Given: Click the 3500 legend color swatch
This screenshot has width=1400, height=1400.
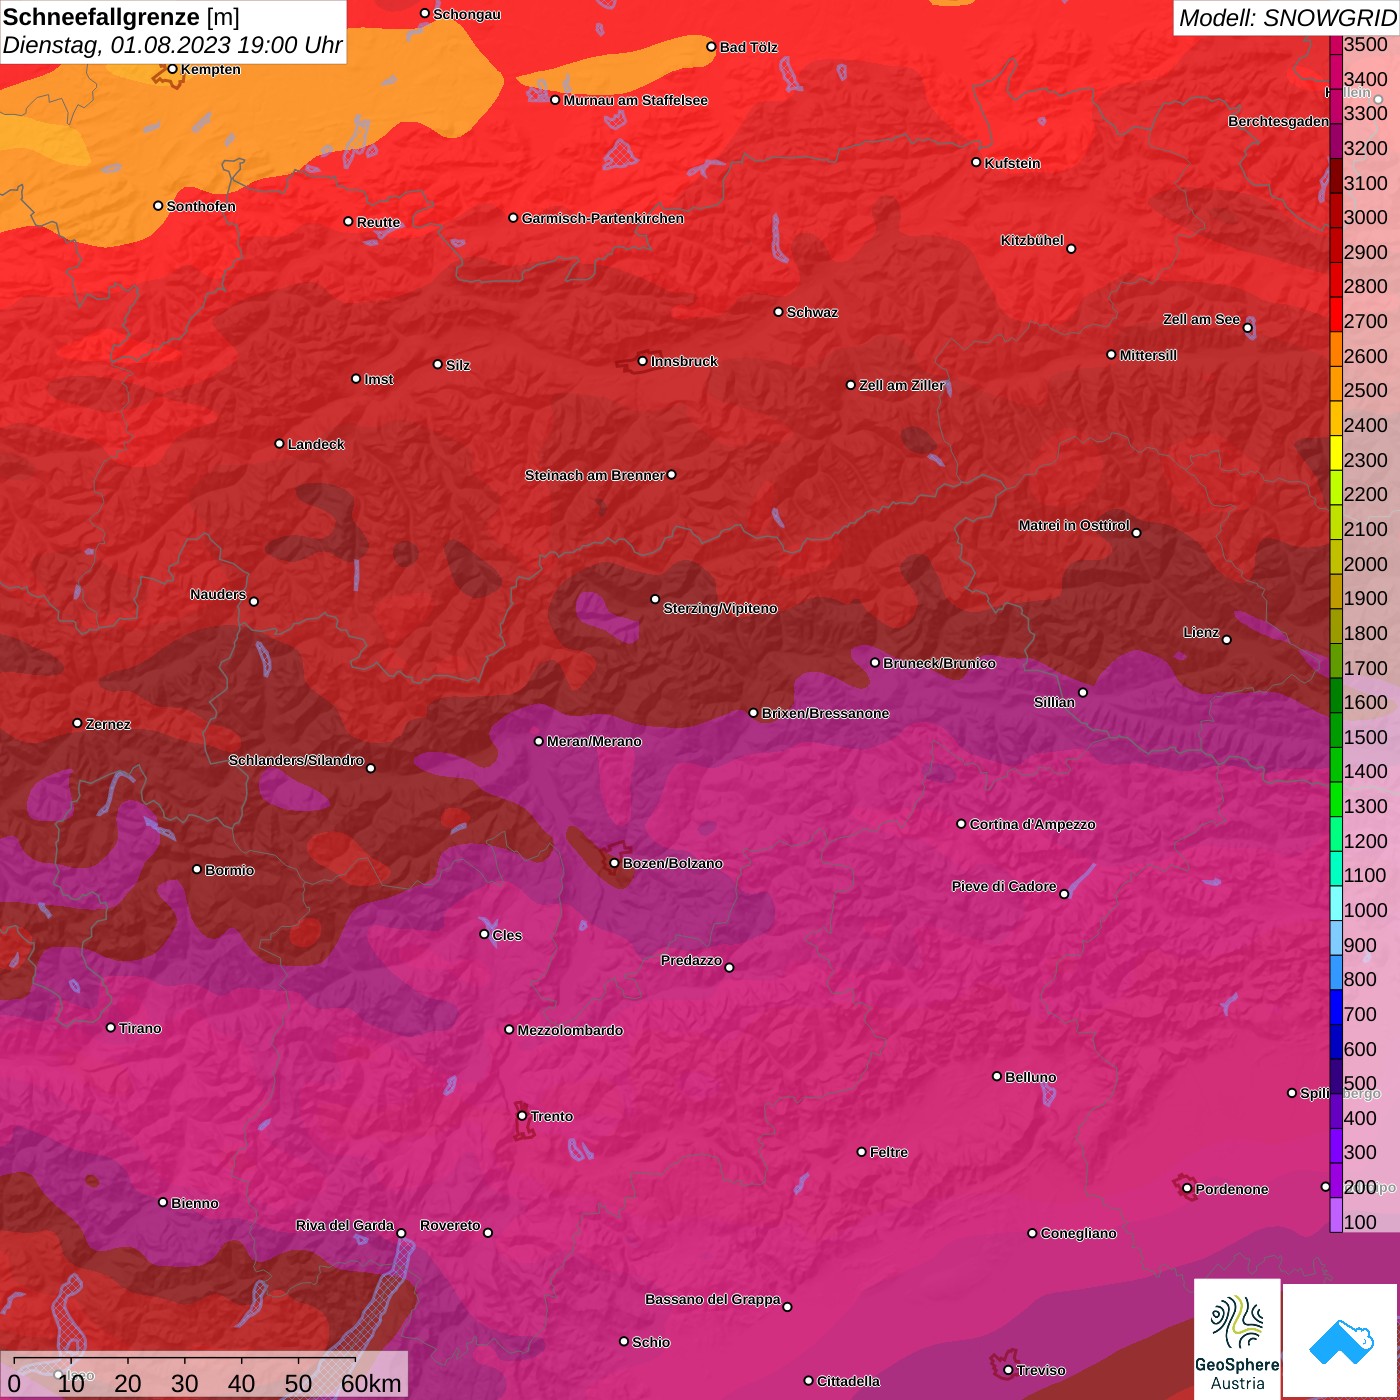Looking at the screenshot, I should (1336, 45).
